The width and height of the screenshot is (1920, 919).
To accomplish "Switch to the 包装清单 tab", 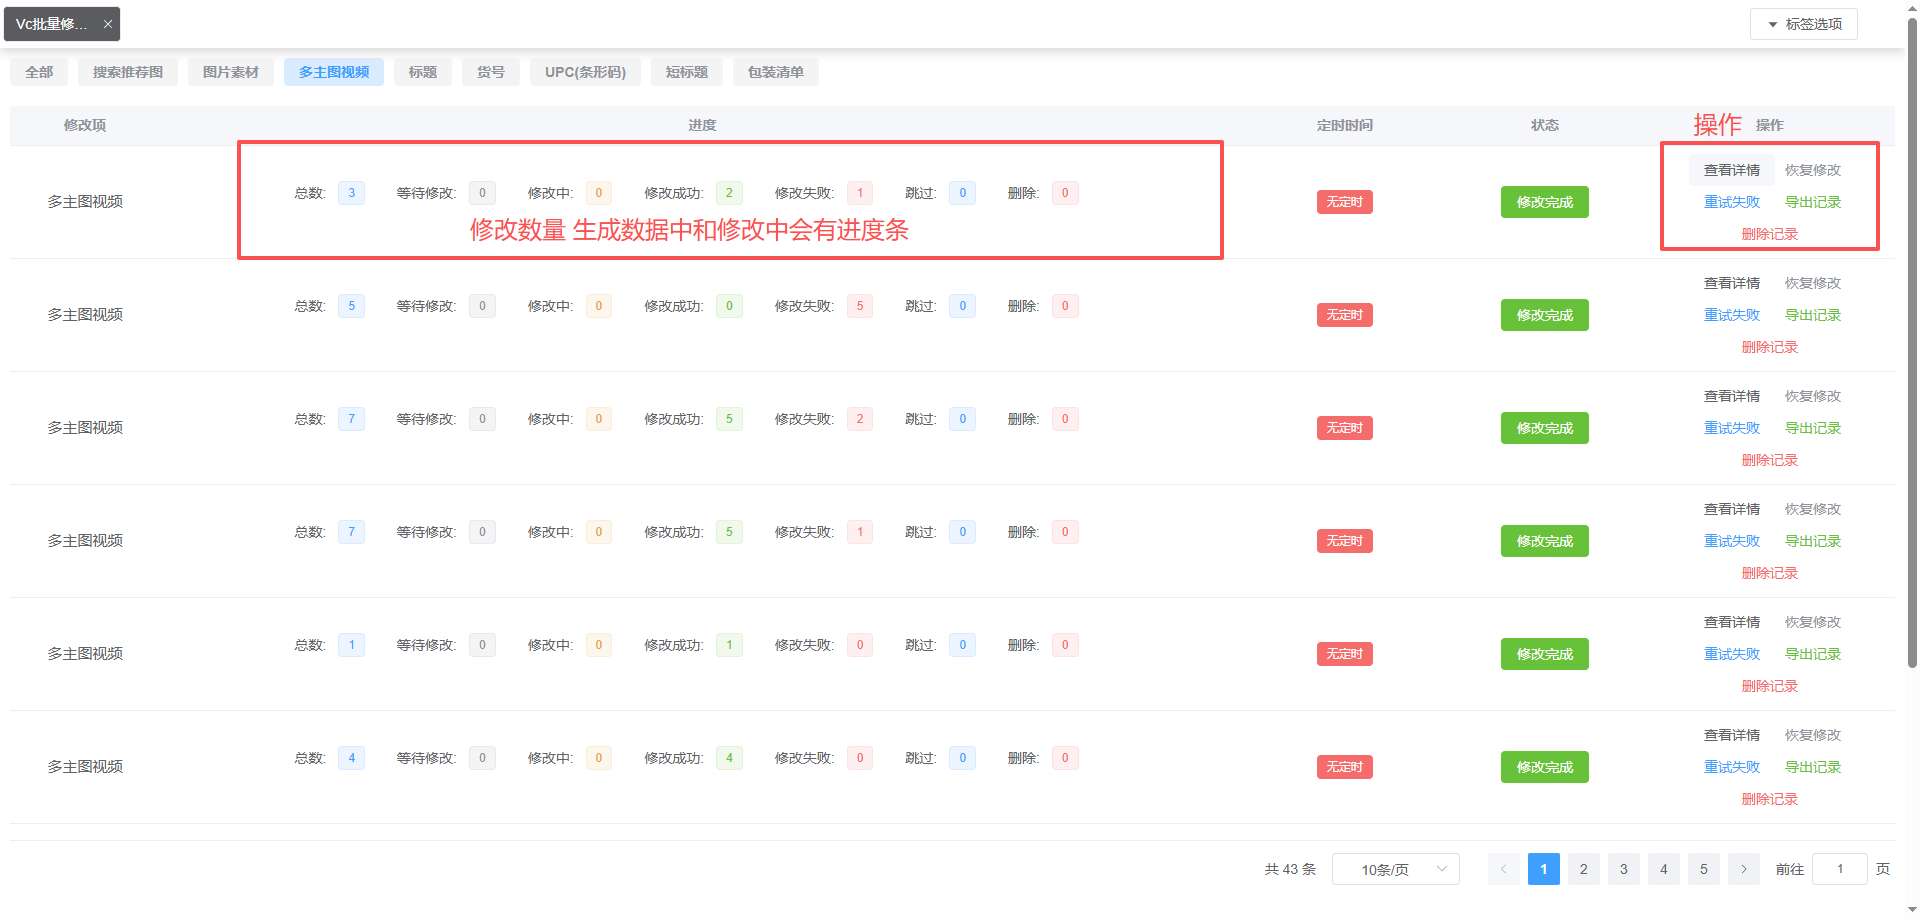I will tap(775, 72).
